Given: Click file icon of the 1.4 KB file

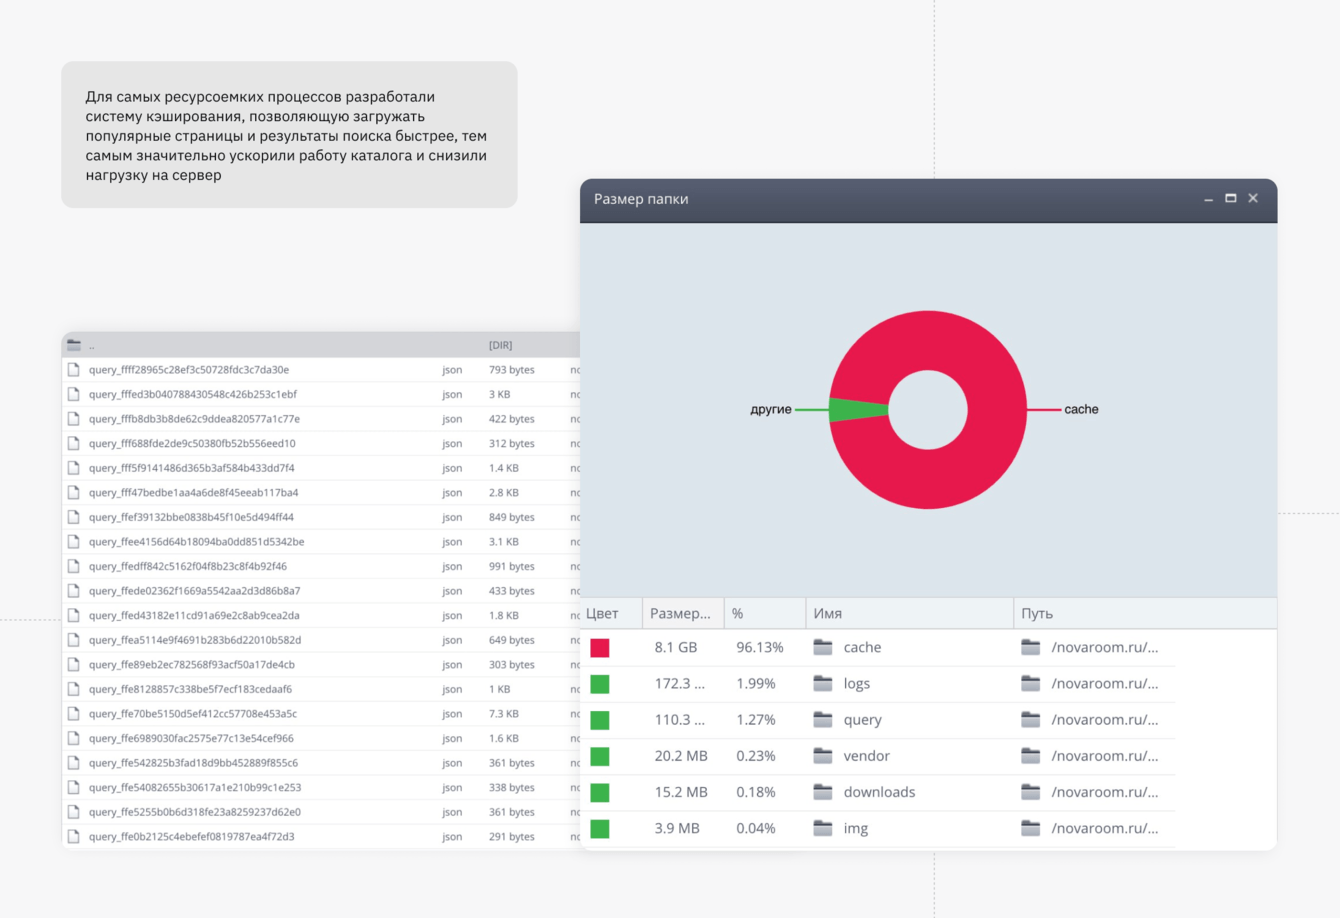Looking at the screenshot, I should pyautogui.click(x=73, y=468).
